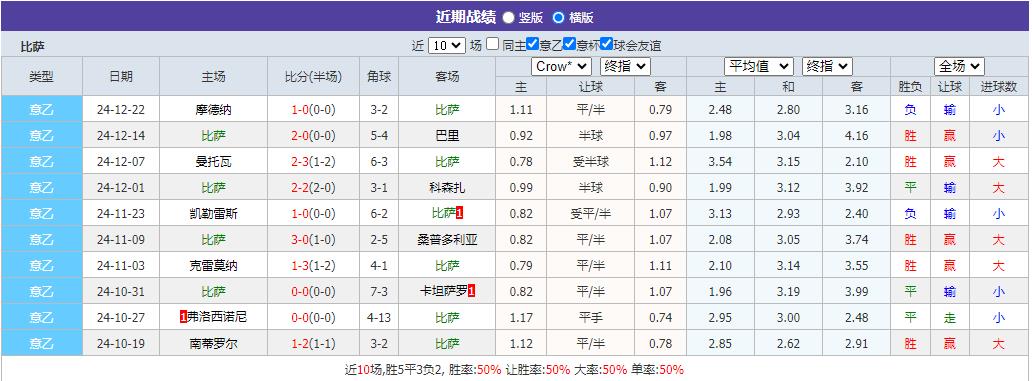Click the 2-2(2-0) score on 24-12-01
Image resolution: width=1032 pixels, height=381 pixels.
click(313, 188)
